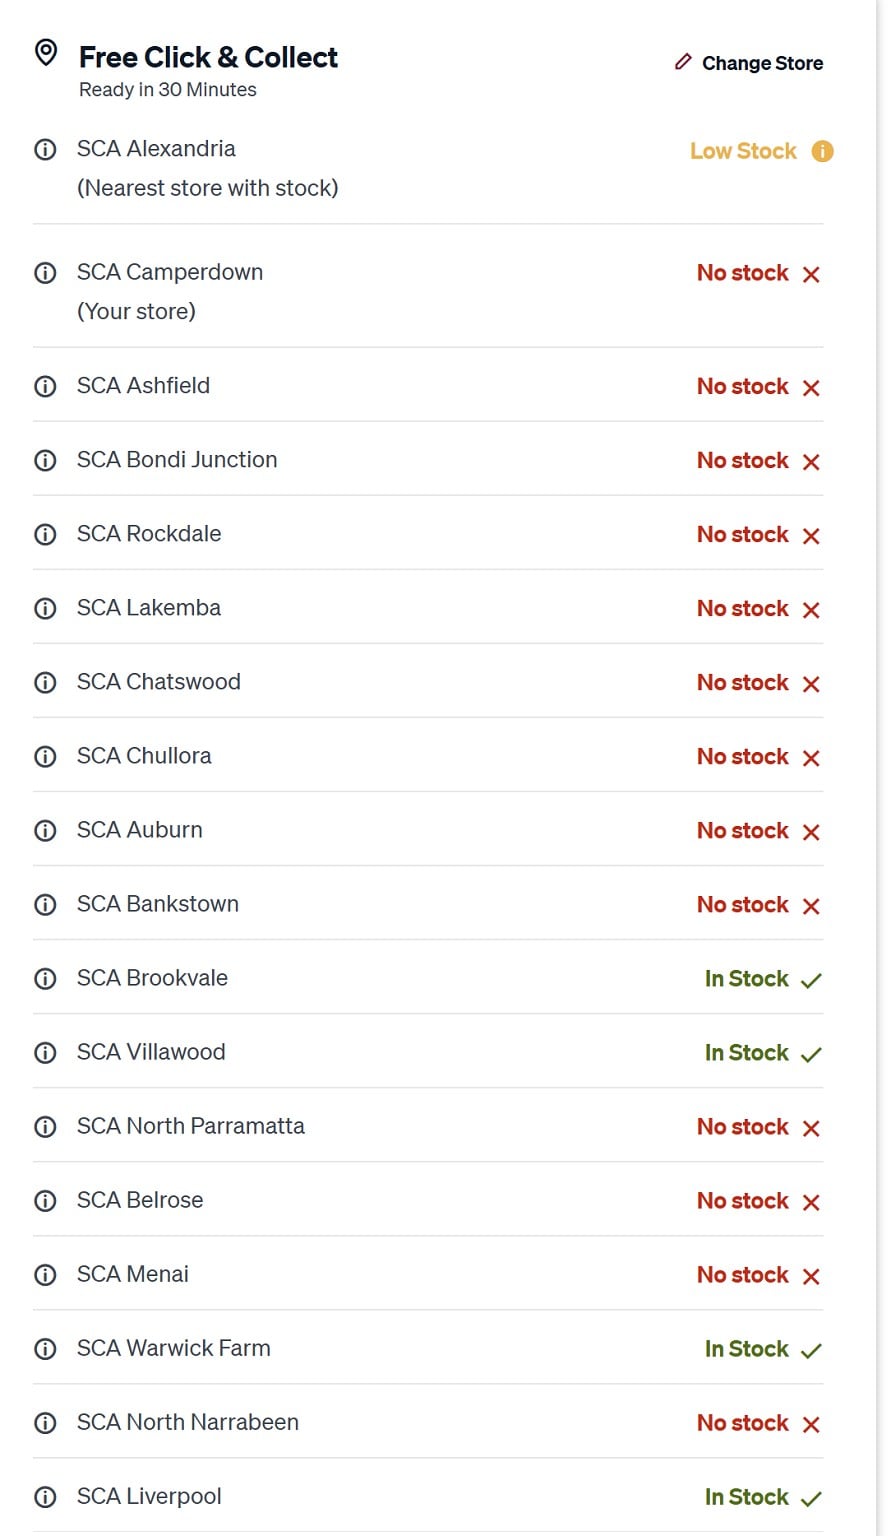
Task: Click the info icon beside SCA Alexandria
Action: [45, 150]
